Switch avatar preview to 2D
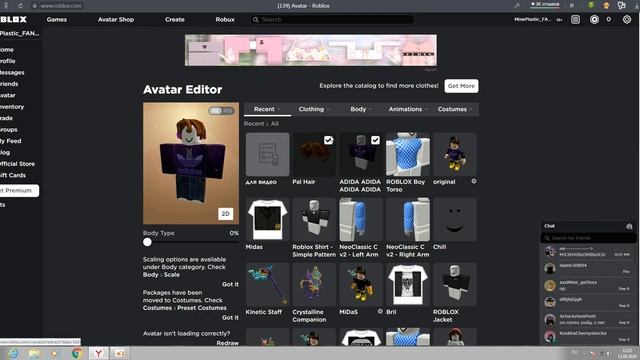This screenshot has height=360, width=640. tap(225, 213)
